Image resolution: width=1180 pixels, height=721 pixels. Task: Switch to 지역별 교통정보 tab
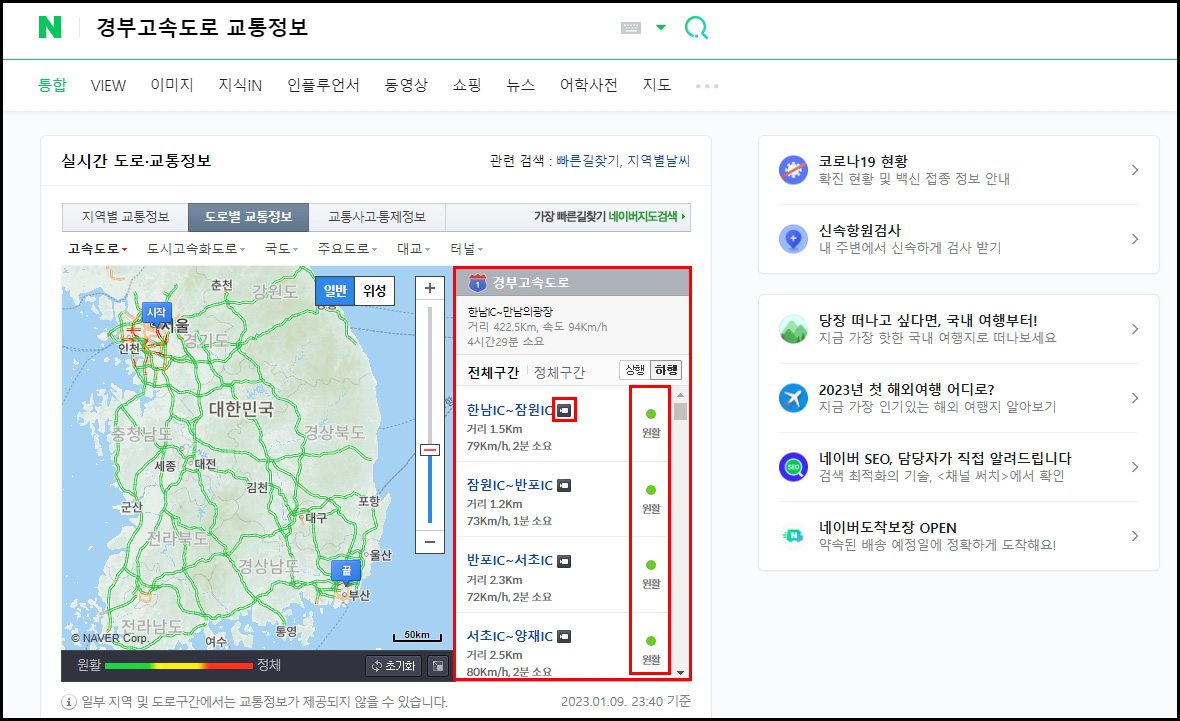[125, 217]
